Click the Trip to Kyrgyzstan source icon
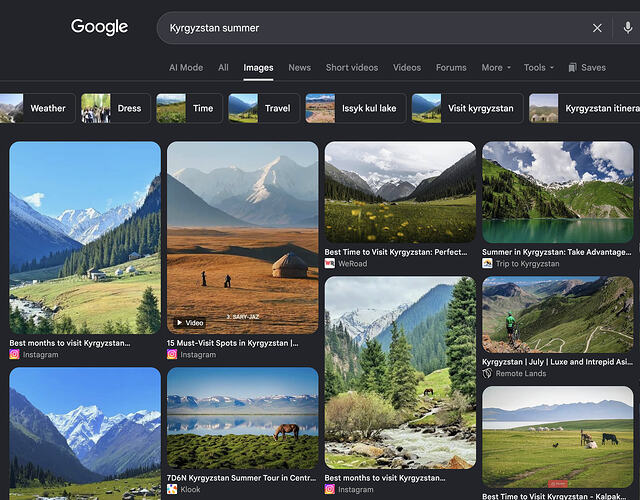The image size is (640, 500). (487, 263)
